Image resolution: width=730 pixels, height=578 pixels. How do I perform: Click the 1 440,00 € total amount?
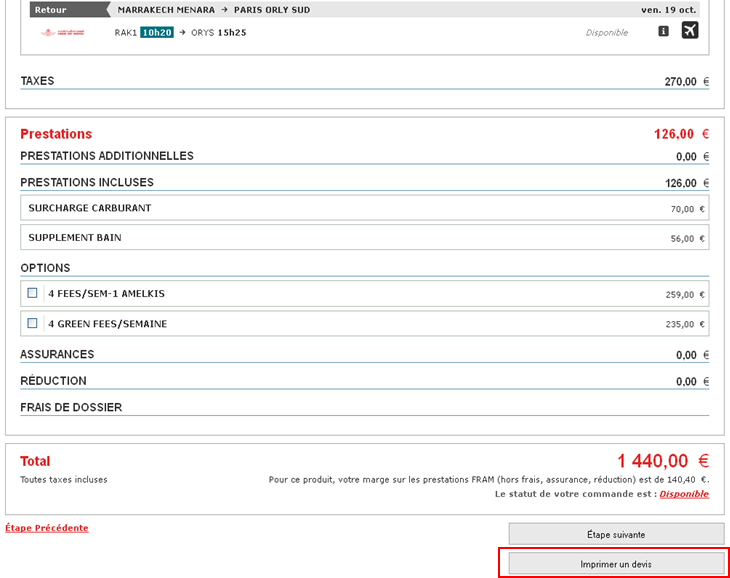[x=662, y=461]
